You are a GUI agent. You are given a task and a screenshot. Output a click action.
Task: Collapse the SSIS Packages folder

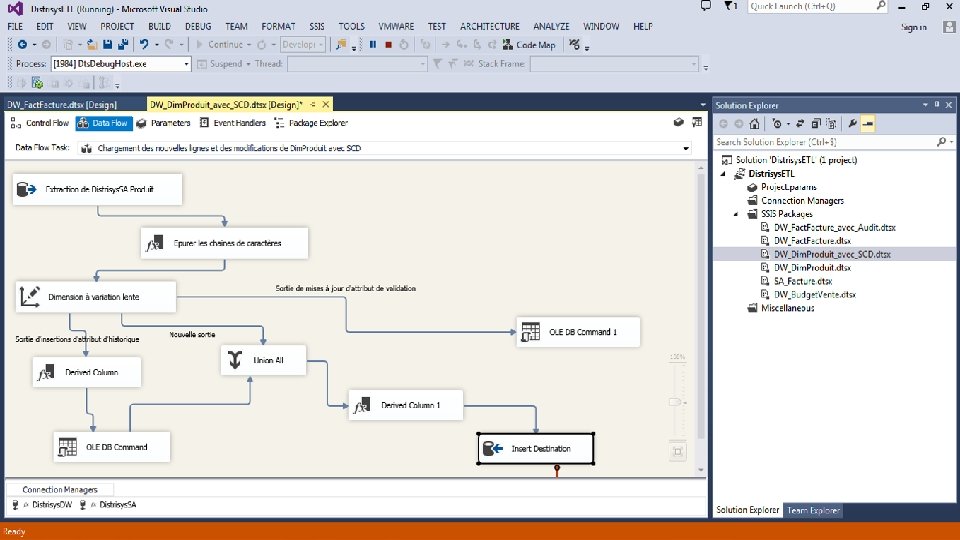coord(736,214)
